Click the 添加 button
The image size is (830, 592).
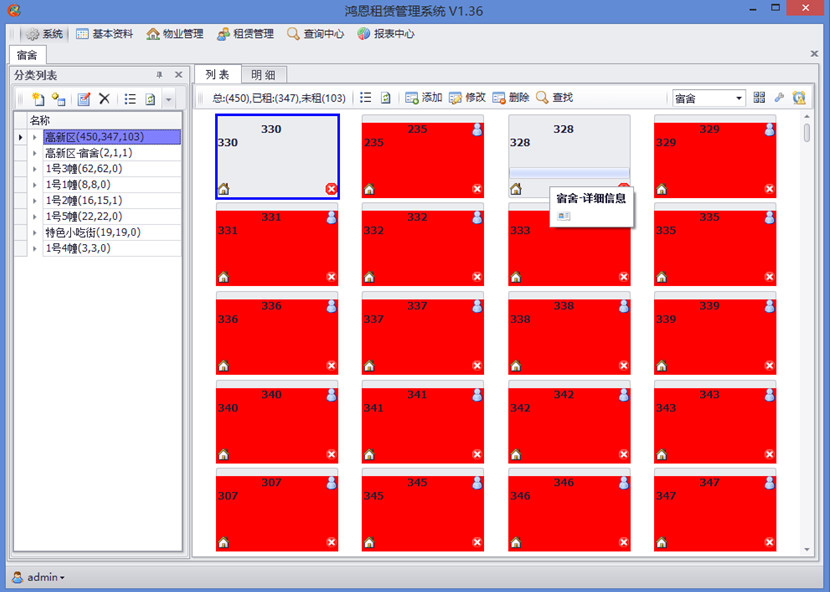[423, 97]
